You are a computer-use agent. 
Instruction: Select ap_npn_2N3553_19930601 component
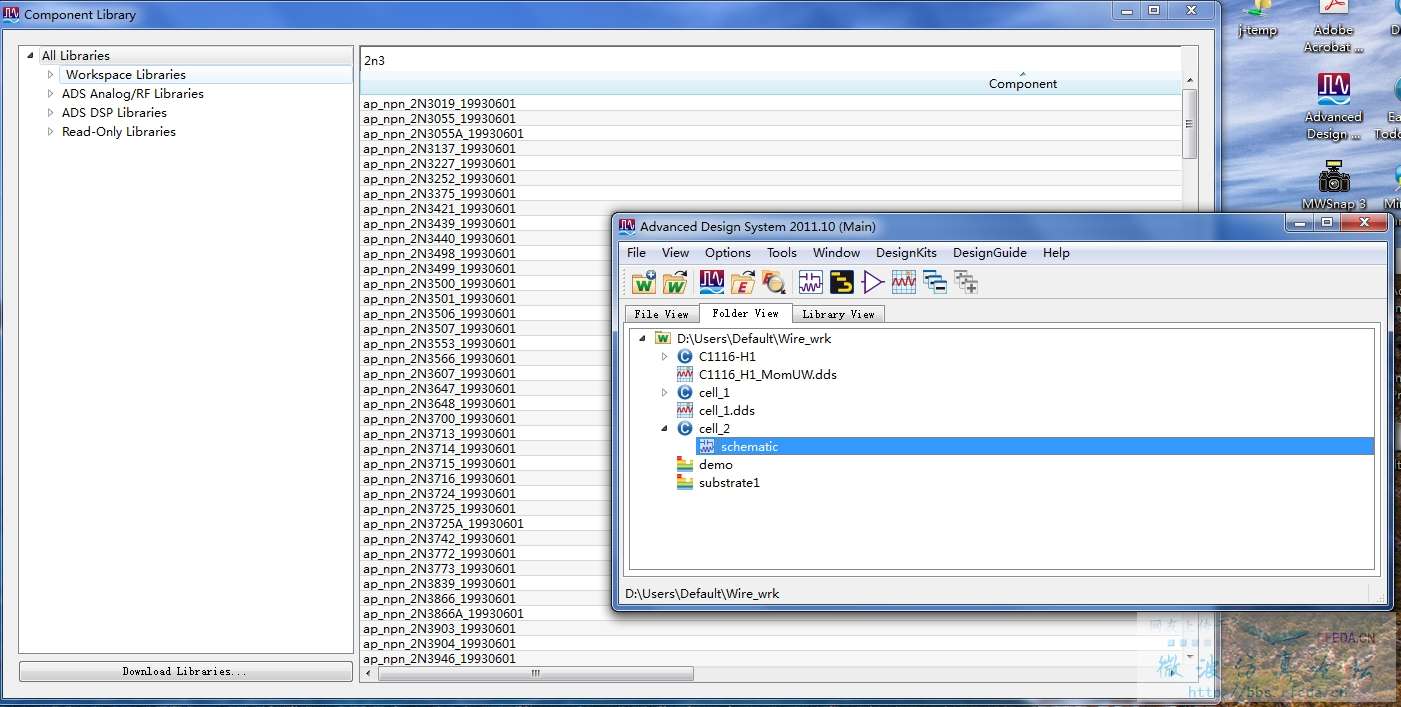(439, 344)
